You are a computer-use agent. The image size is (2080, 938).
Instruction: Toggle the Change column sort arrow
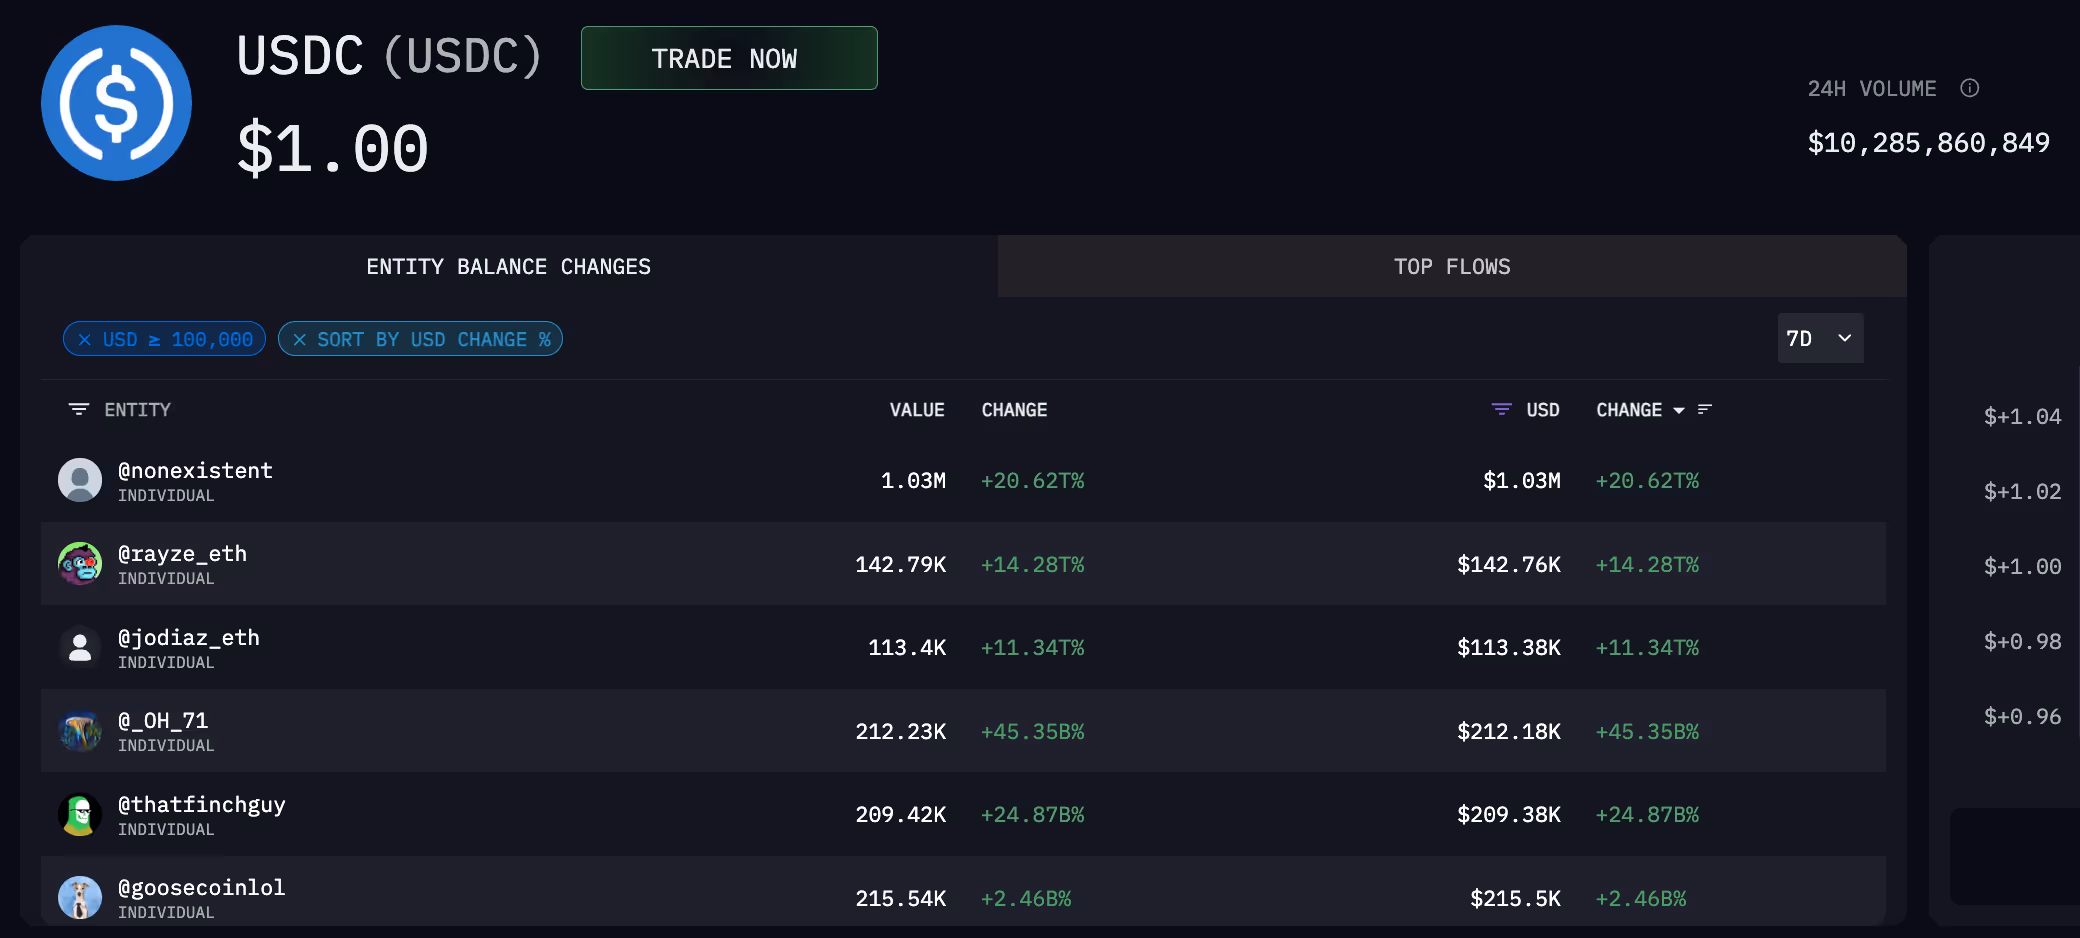click(x=1679, y=410)
